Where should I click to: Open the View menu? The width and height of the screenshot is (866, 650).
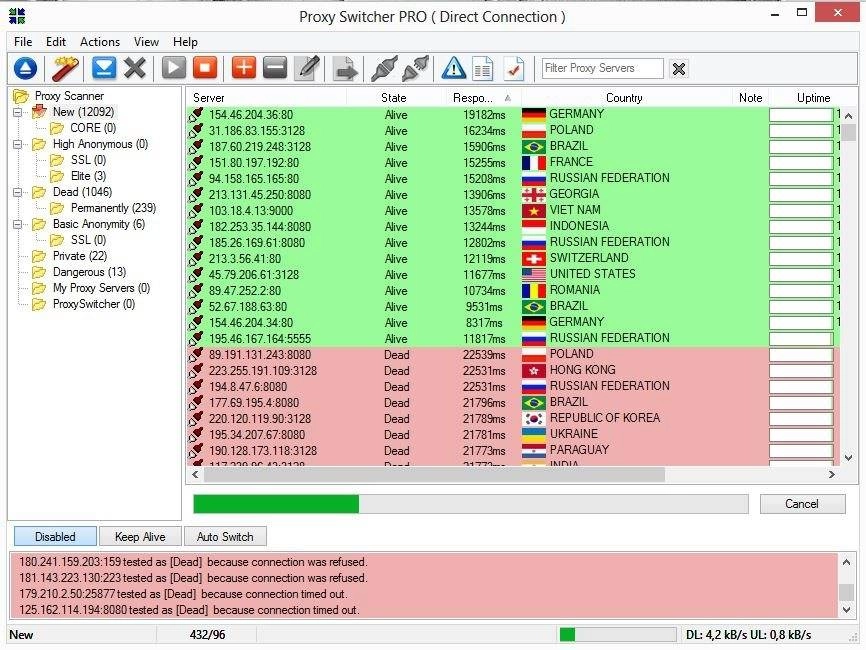click(146, 42)
